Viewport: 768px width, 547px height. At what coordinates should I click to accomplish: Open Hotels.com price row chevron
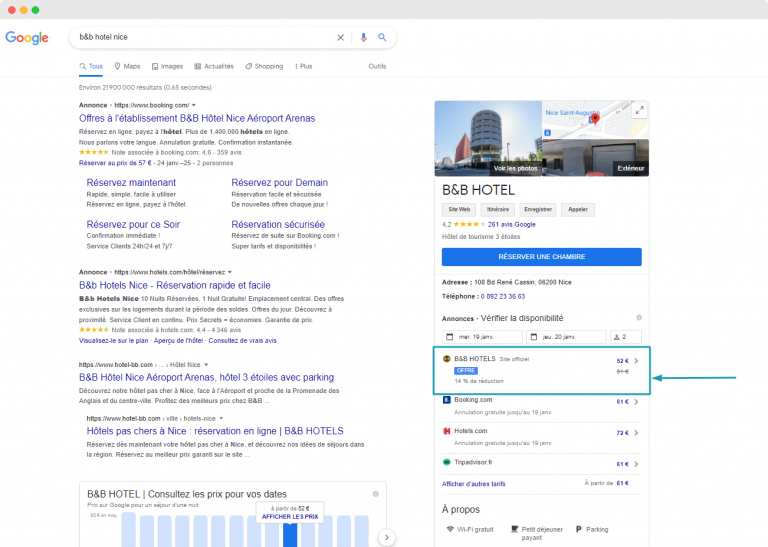636,433
